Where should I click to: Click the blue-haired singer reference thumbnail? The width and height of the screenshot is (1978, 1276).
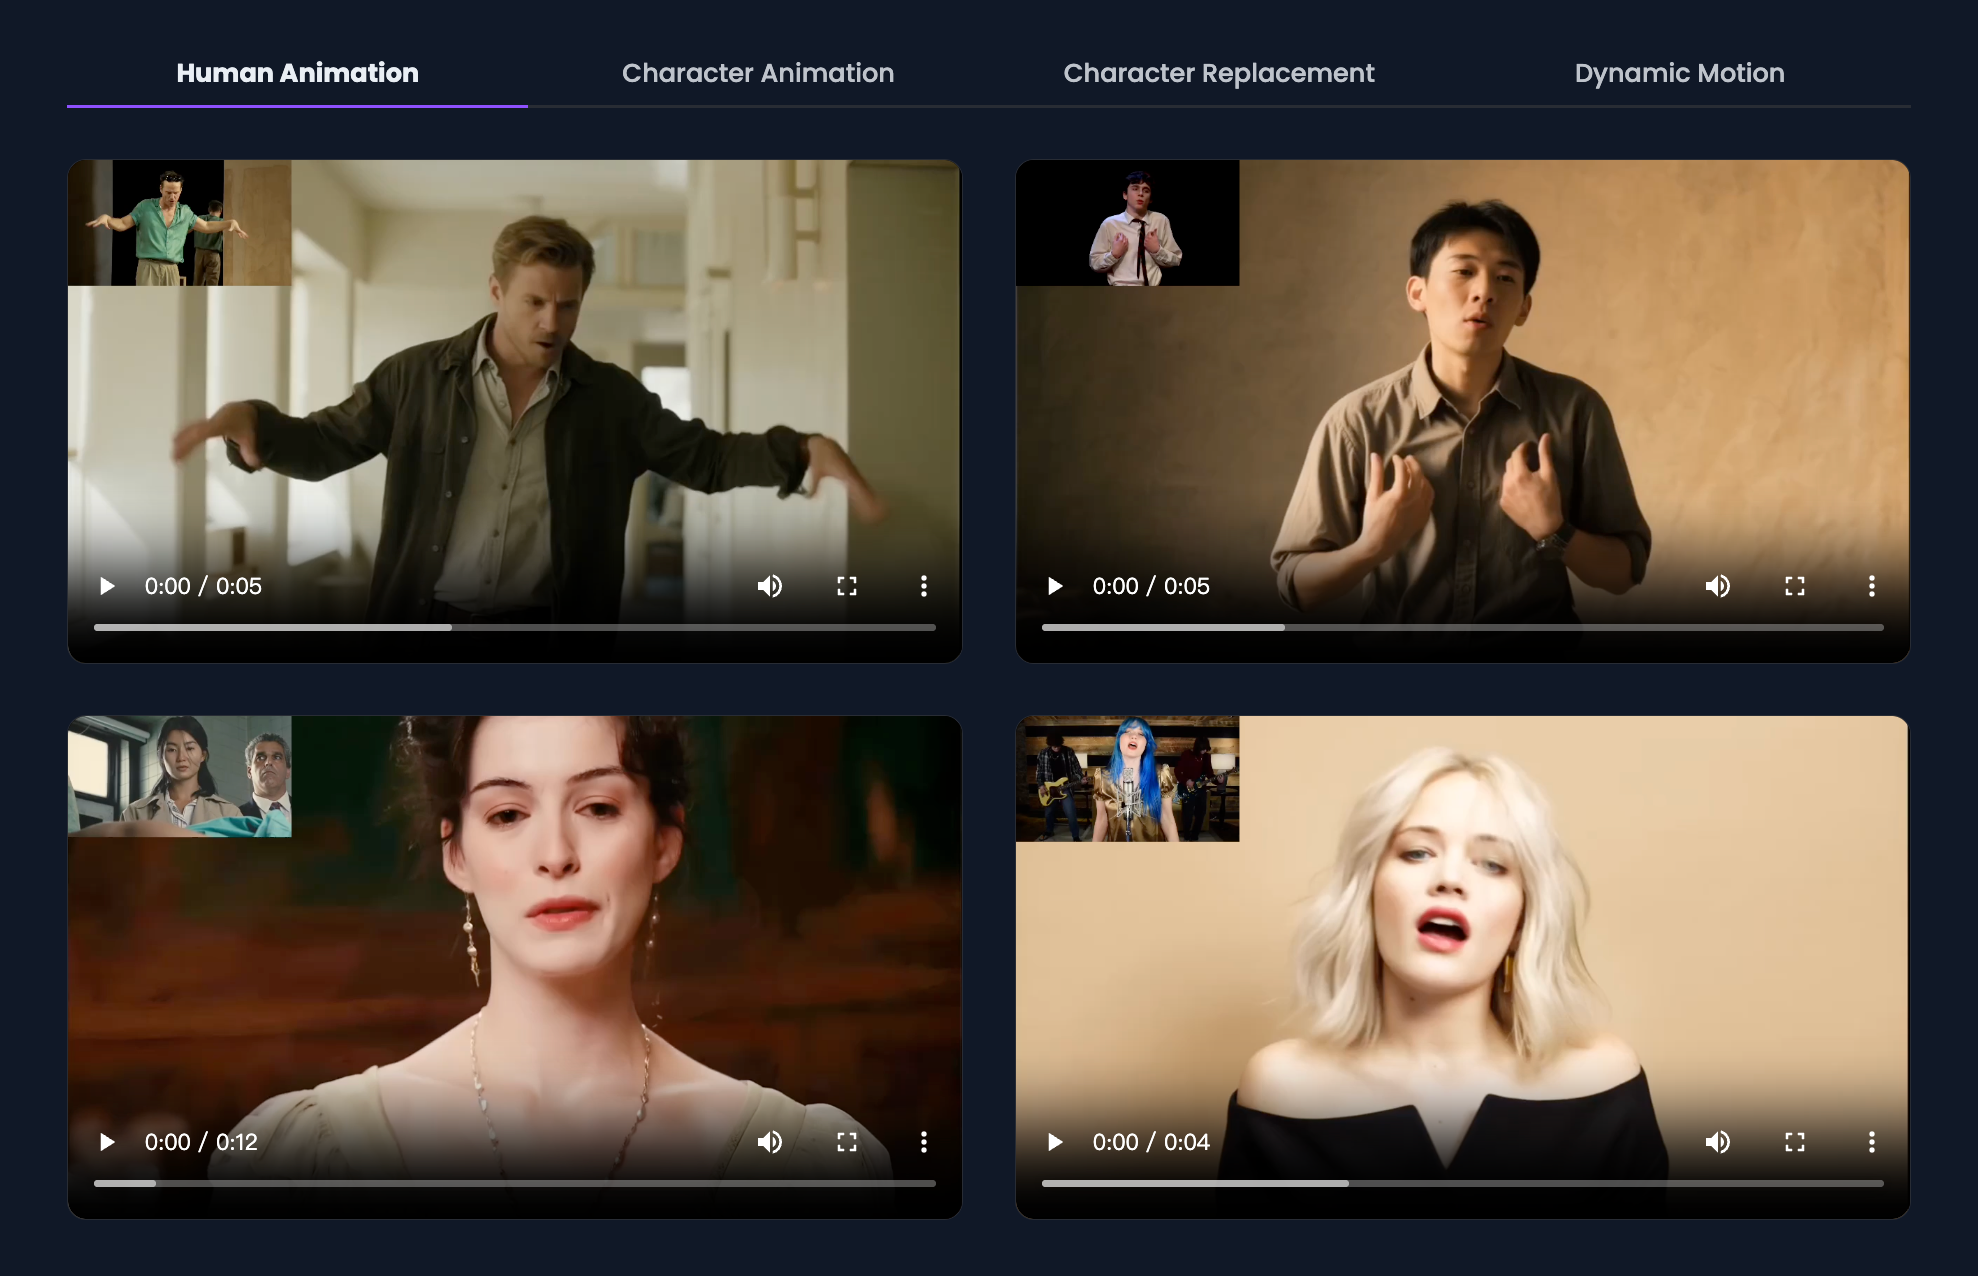point(1127,779)
